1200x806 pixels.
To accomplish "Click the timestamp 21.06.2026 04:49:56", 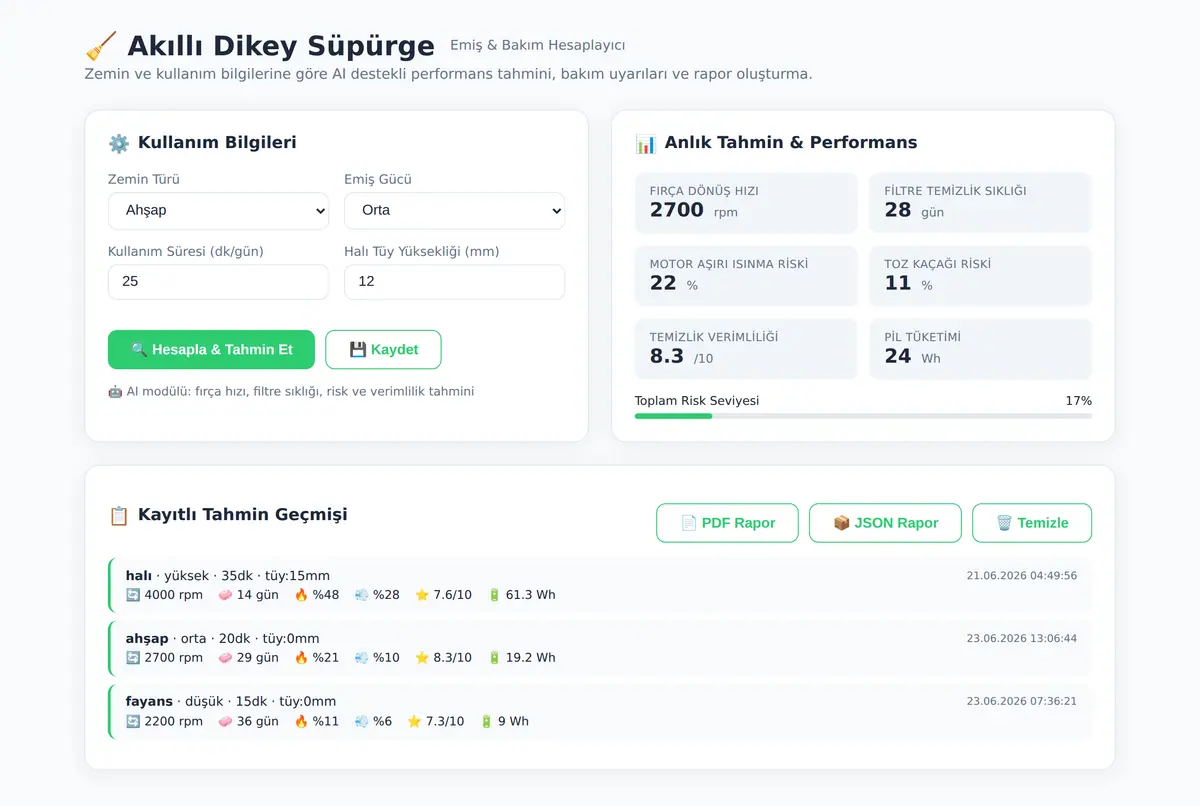I will 1021,576.
